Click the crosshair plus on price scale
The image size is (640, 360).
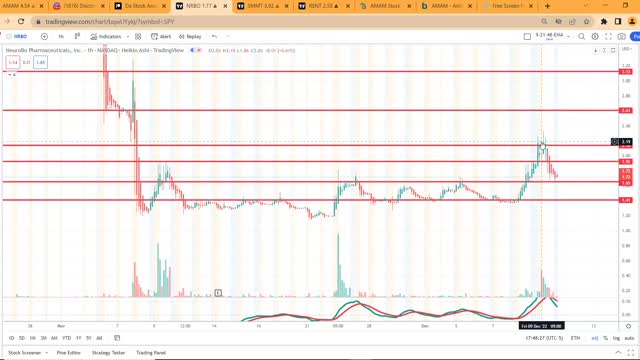point(614,142)
